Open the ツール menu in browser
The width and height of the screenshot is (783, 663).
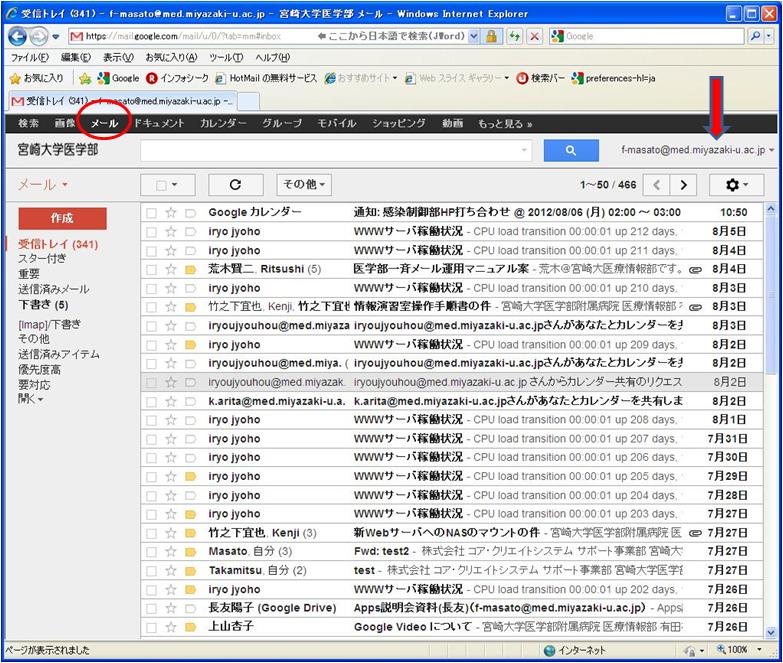point(225,58)
